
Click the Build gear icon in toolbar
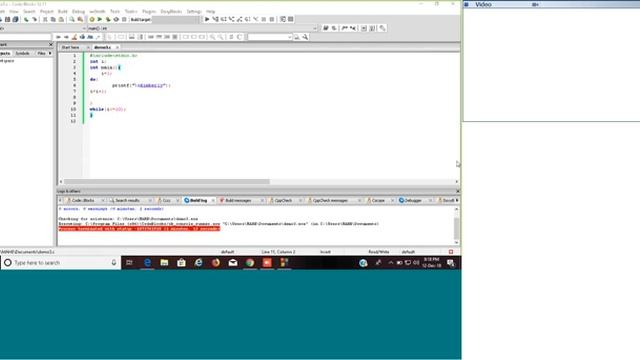tap(92, 19)
